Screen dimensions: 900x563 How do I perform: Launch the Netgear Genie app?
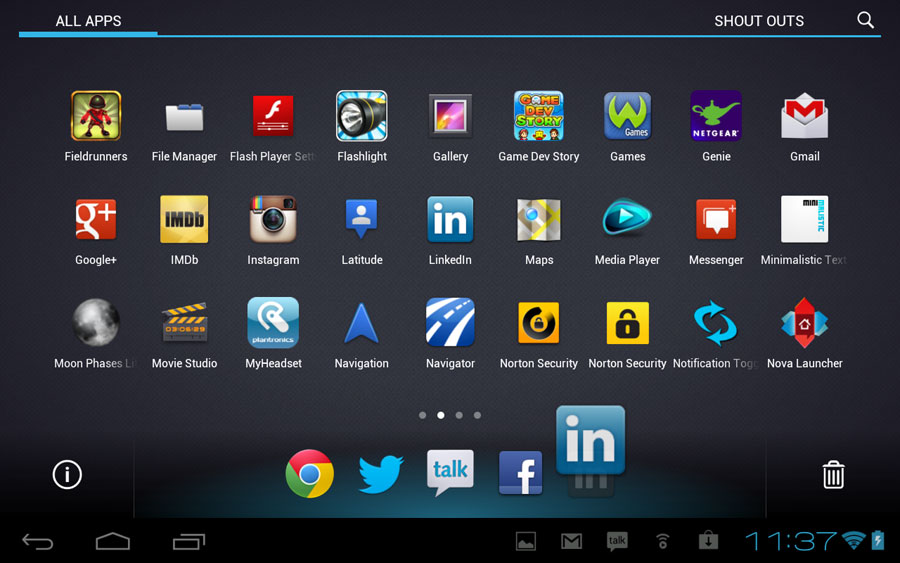point(716,116)
